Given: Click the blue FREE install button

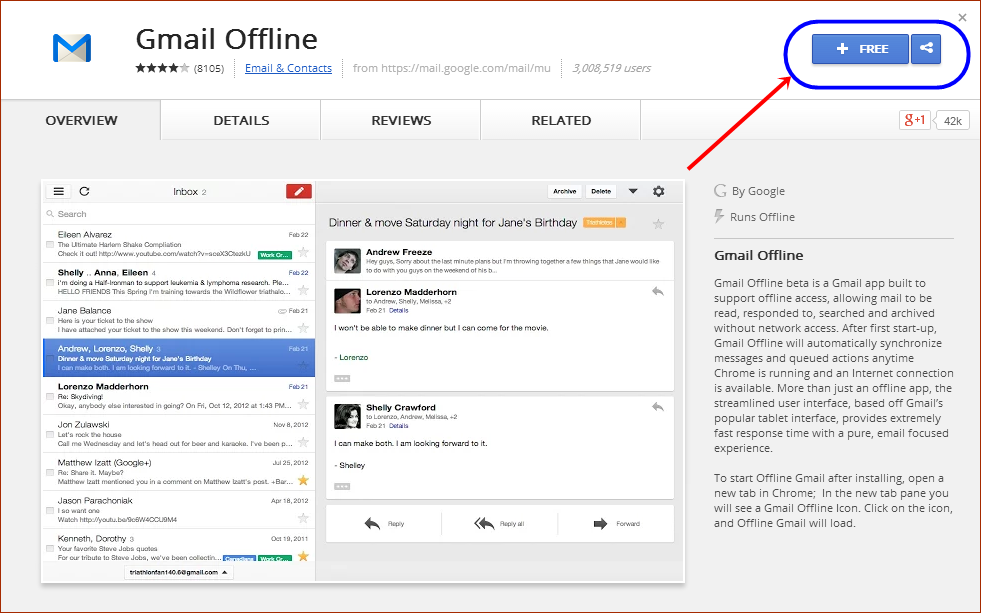Looking at the screenshot, I should click(x=860, y=49).
